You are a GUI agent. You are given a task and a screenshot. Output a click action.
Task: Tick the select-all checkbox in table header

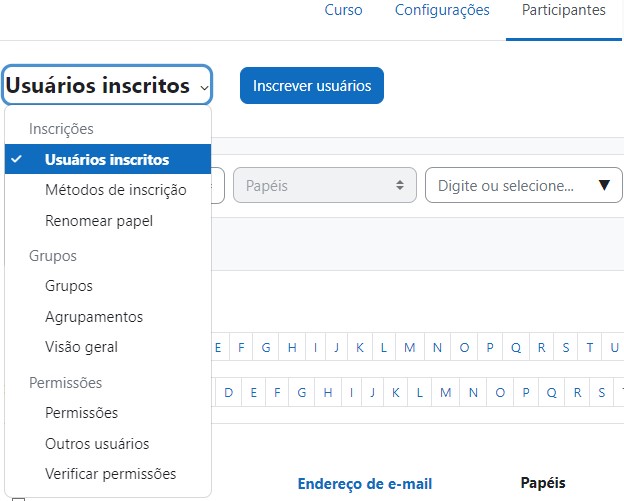click(18, 497)
